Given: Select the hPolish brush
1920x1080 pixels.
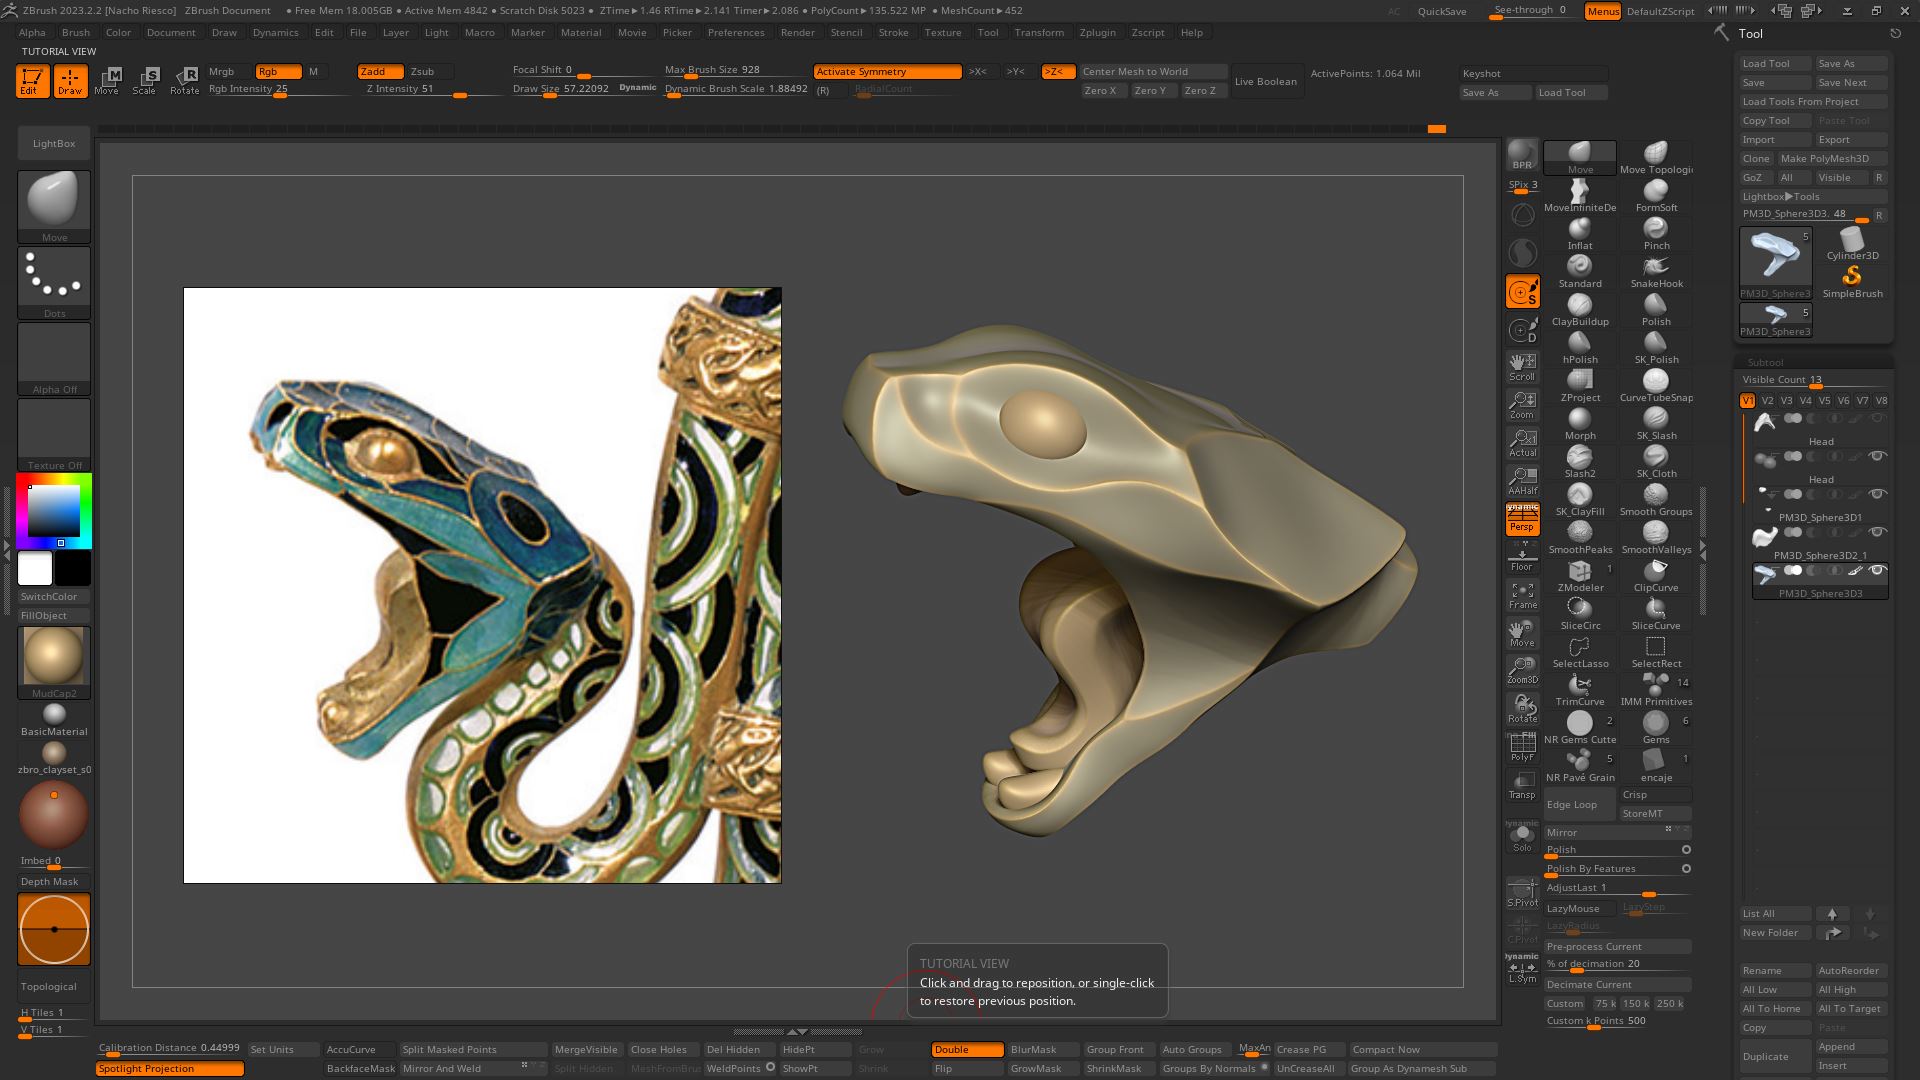Looking at the screenshot, I should click(1579, 347).
